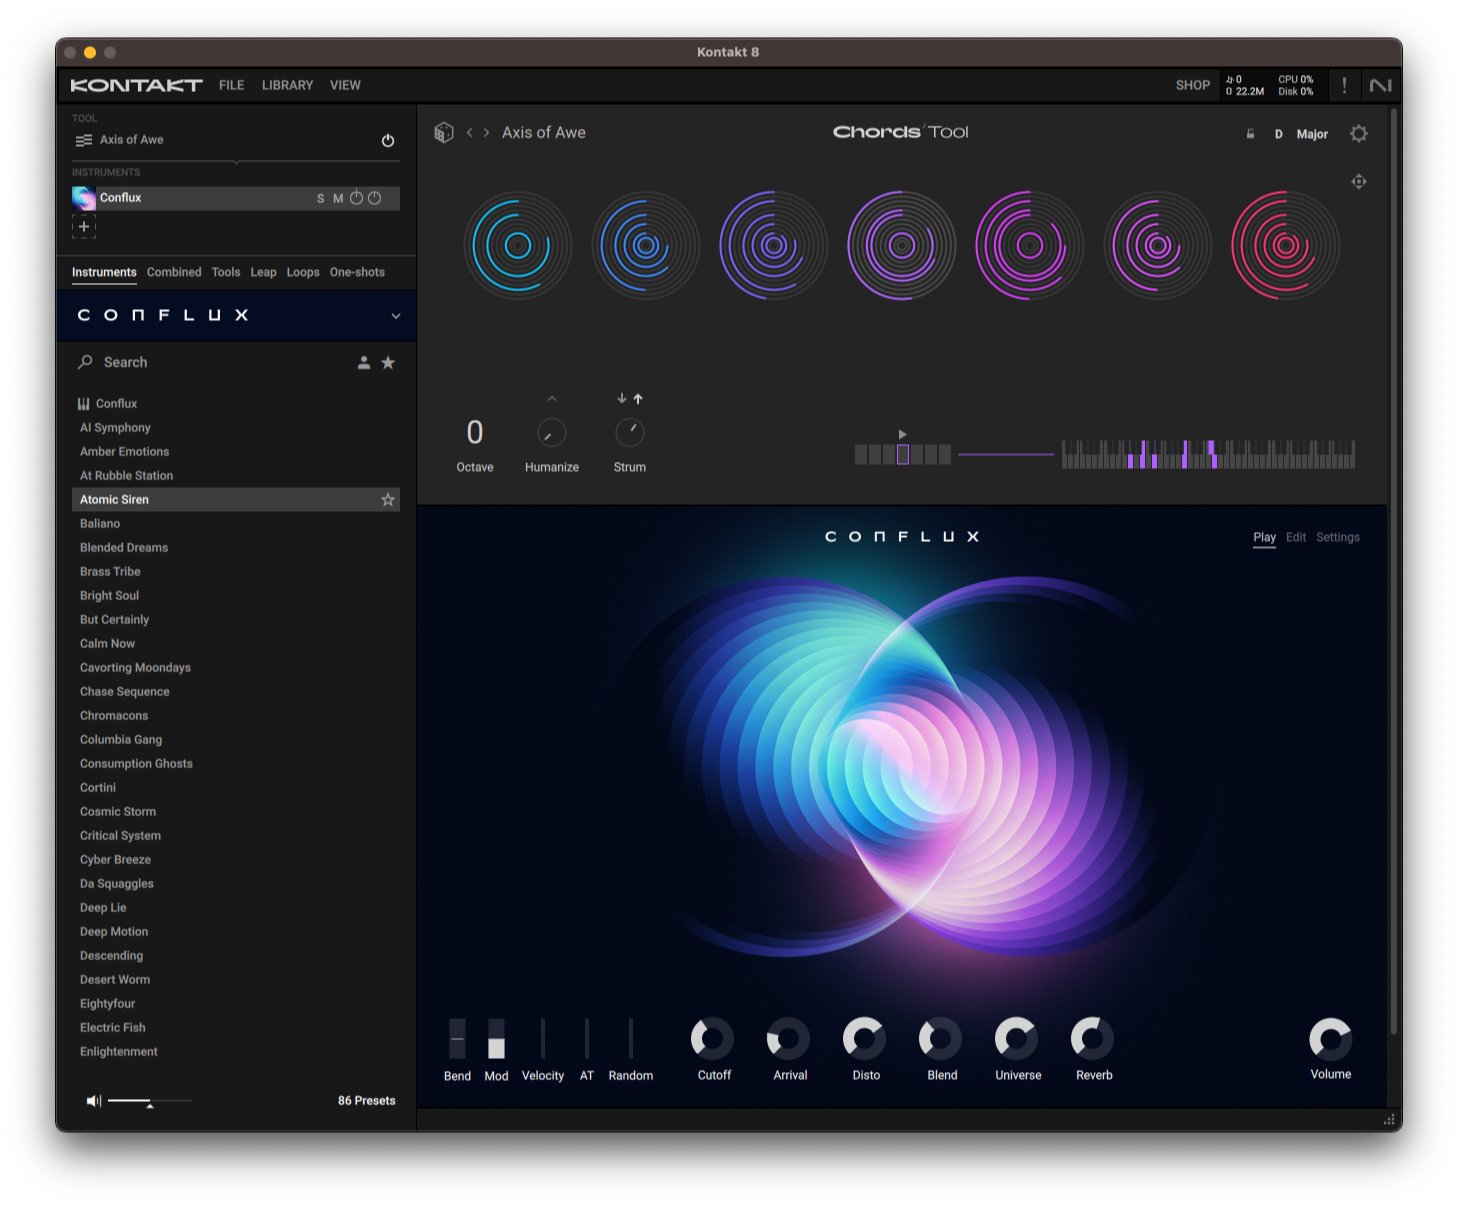Open the SHOP page
Viewport: 1458px width, 1206px height.
click(x=1191, y=85)
